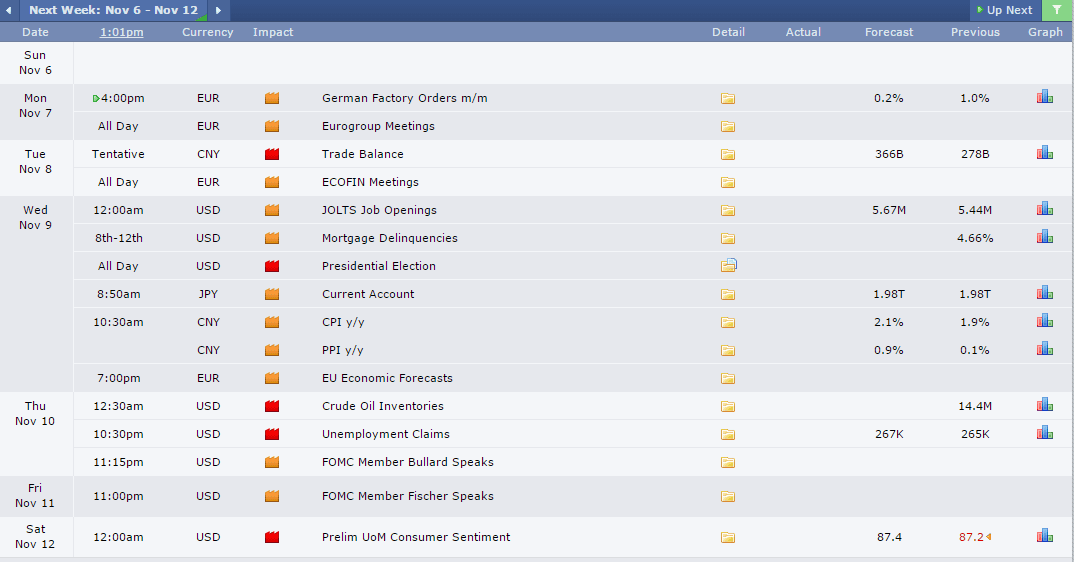Select Eurogroup Meetings event
Image resolution: width=1074 pixels, height=562 pixels.
pyautogui.click(x=378, y=126)
